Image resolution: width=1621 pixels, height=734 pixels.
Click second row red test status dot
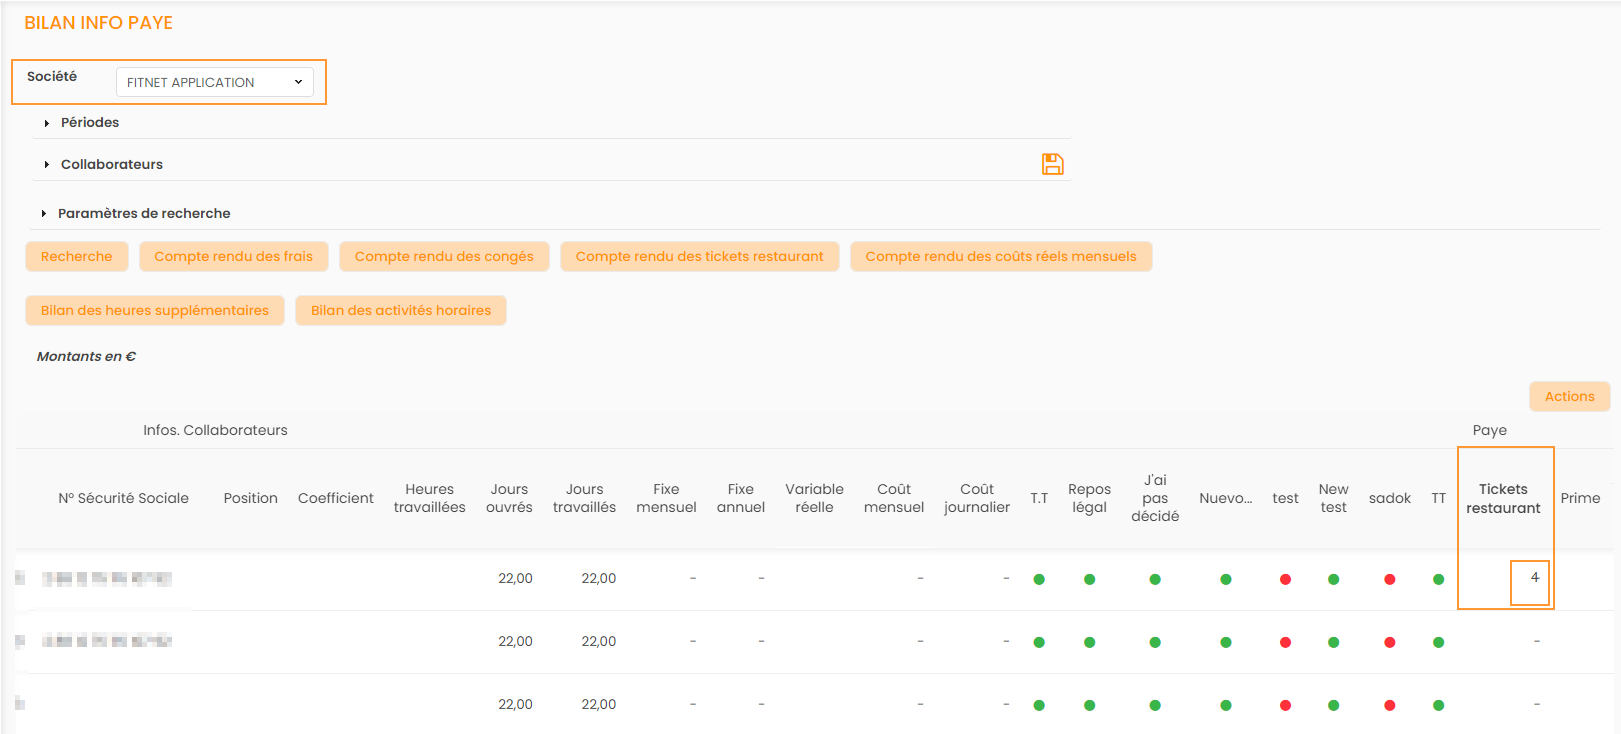point(1285,642)
